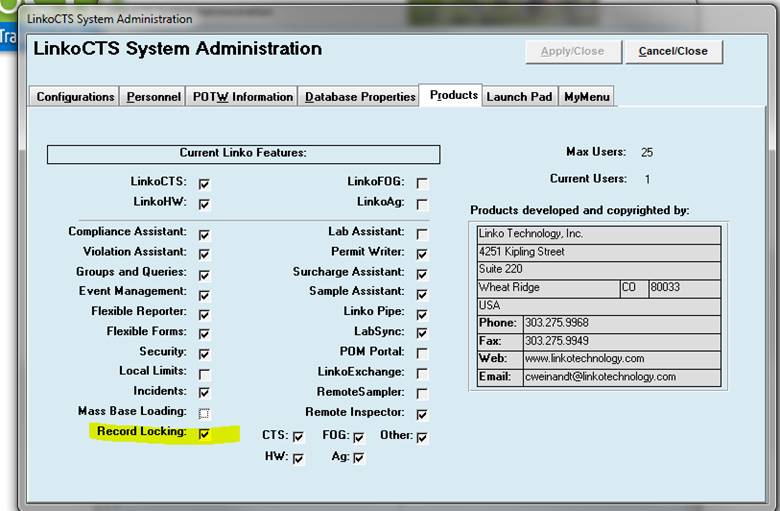Click the window title bar text
This screenshot has height=511, width=780.
(109, 19)
